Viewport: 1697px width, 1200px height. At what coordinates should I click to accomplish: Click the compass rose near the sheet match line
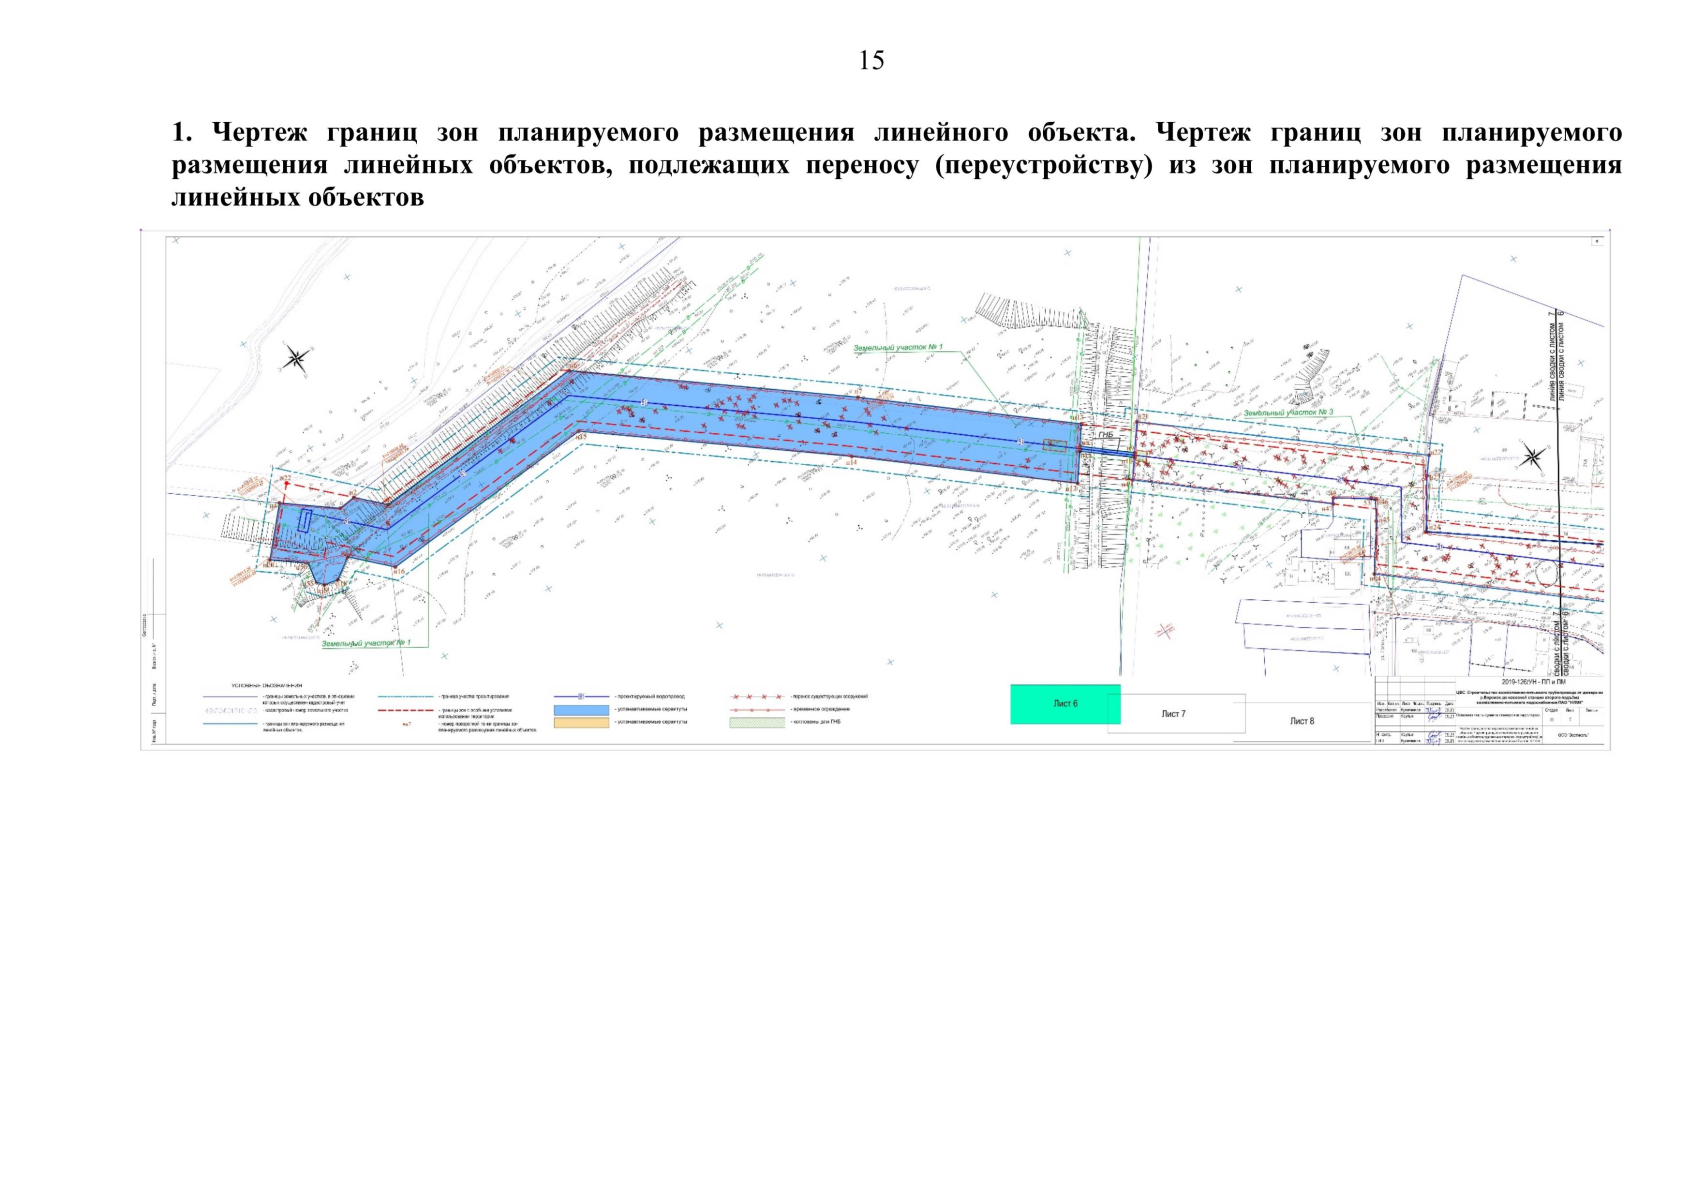1532,458
